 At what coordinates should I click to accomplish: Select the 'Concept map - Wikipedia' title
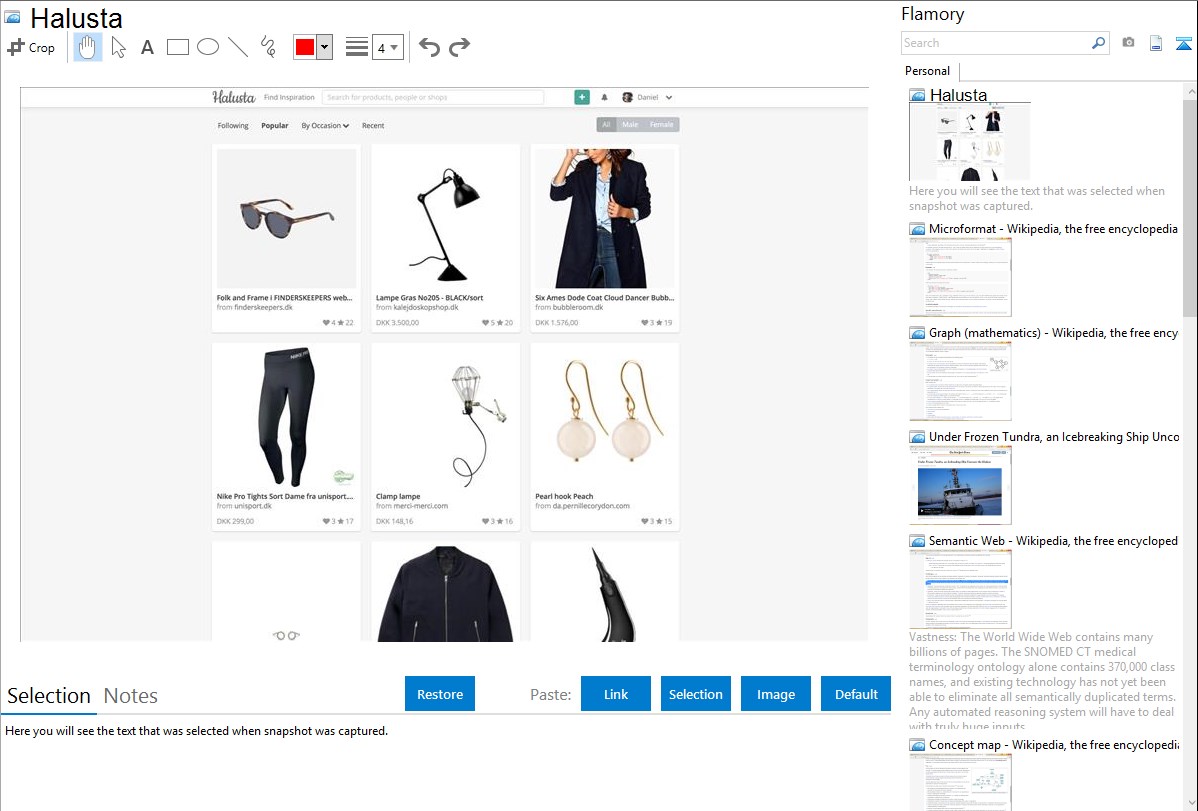[x=1054, y=744]
